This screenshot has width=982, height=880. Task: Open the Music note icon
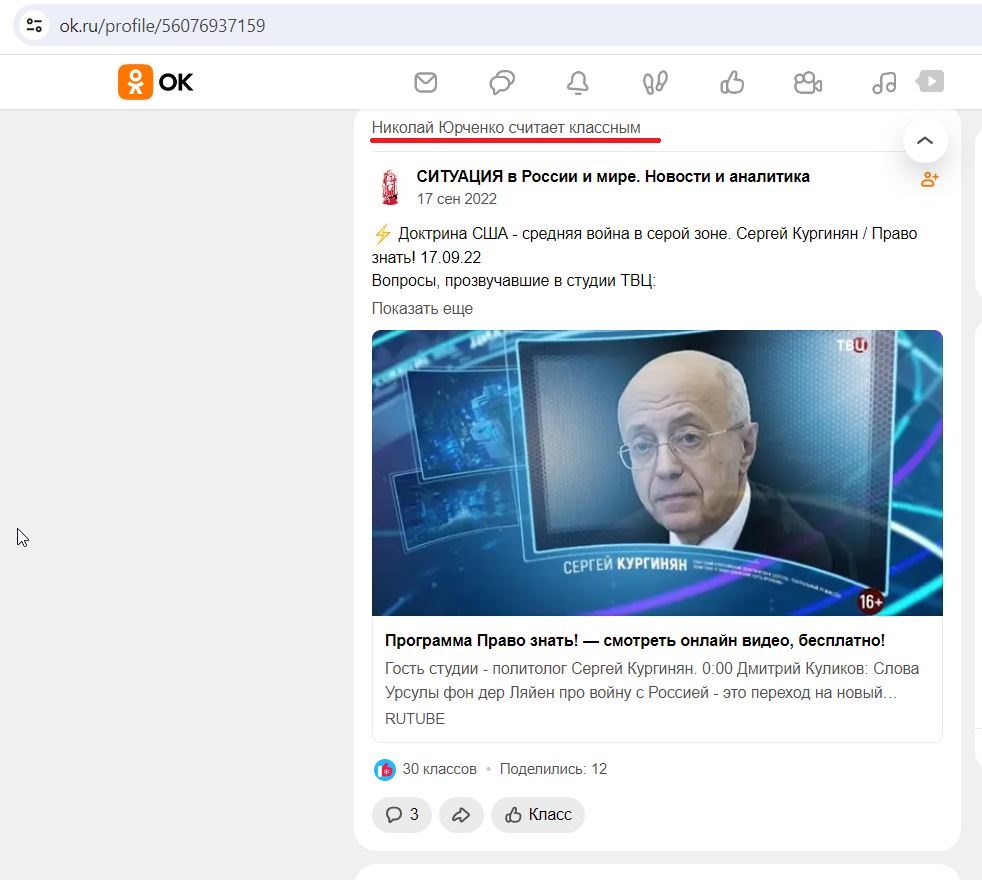[884, 82]
